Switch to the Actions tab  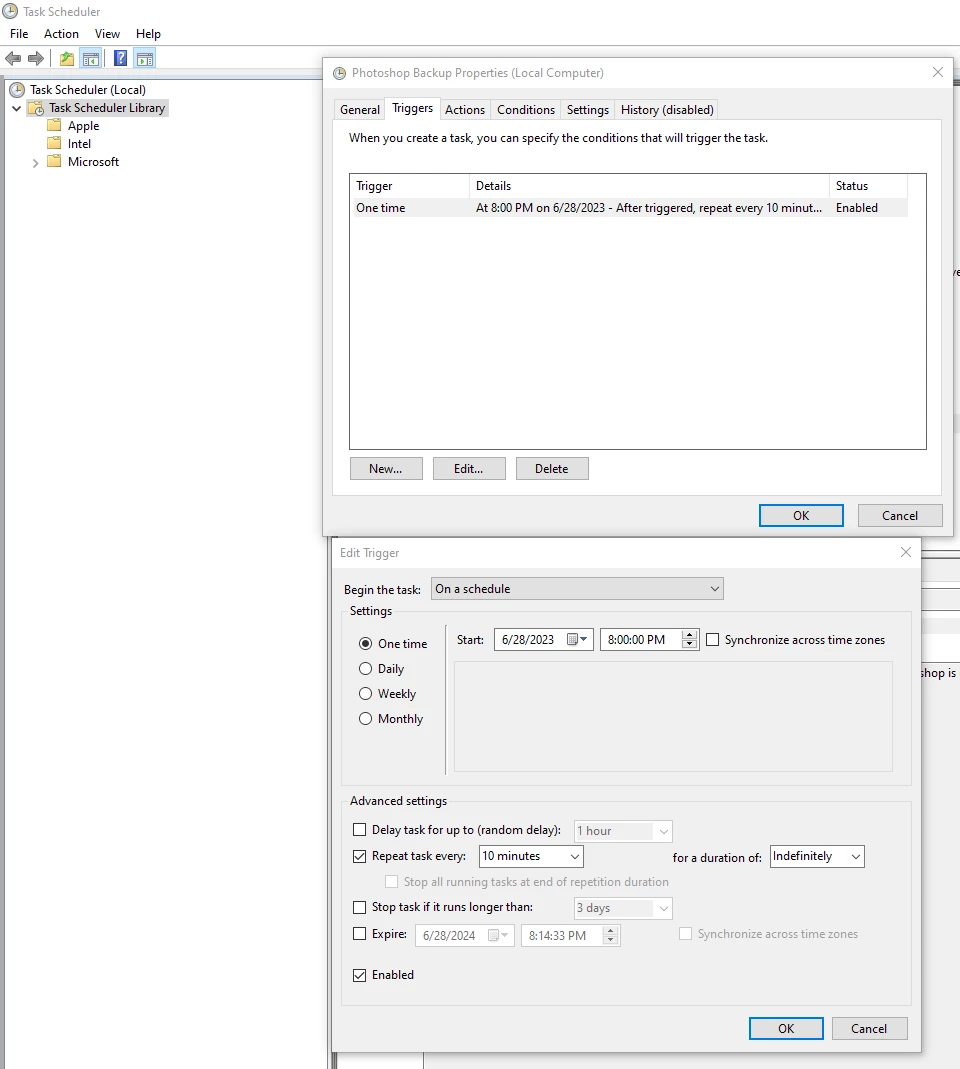[x=465, y=110]
